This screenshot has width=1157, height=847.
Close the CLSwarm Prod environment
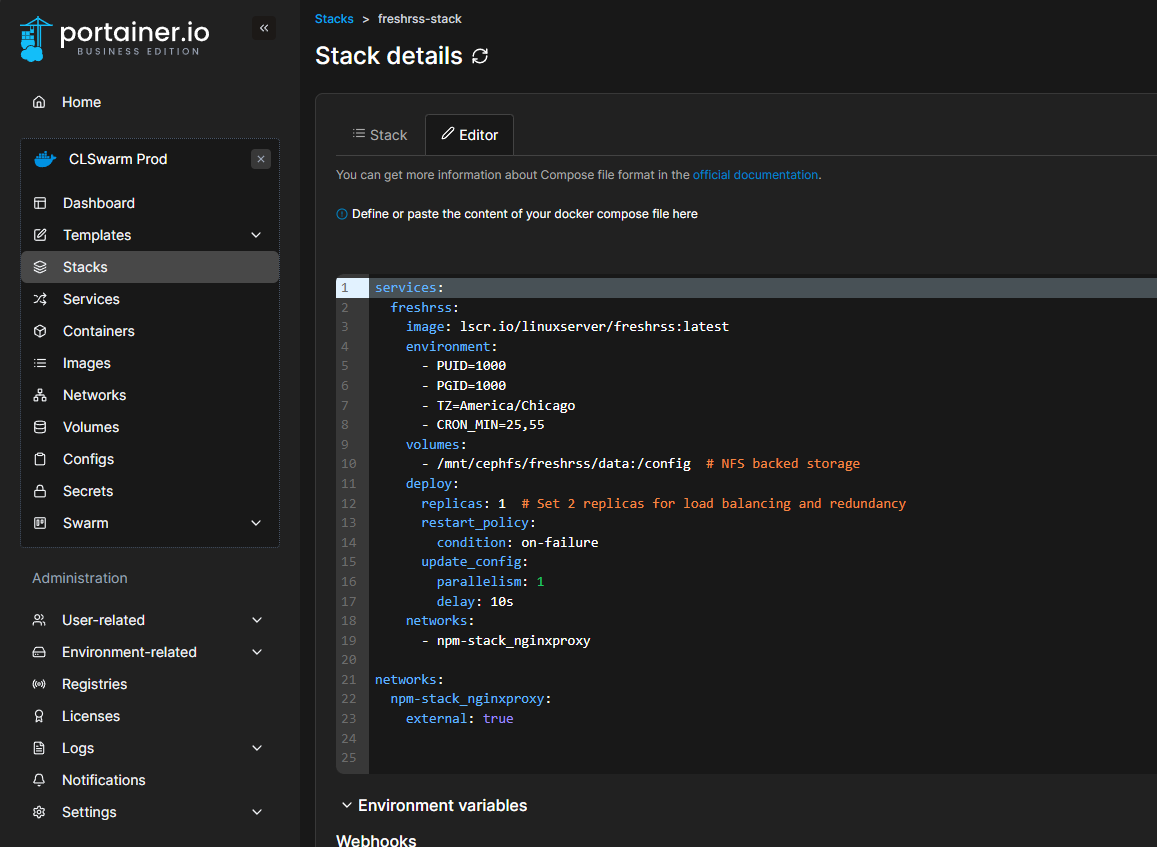click(x=261, y=159)
